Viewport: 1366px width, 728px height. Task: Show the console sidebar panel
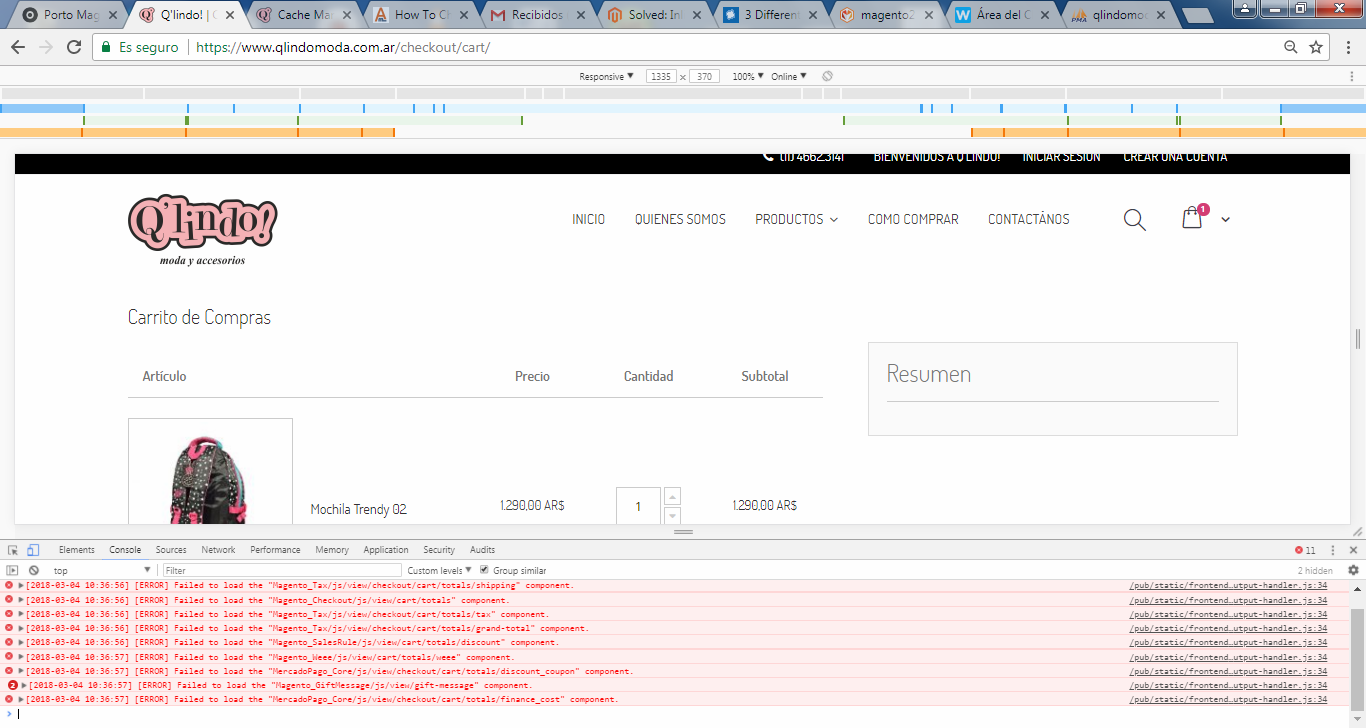pos(11,569)
